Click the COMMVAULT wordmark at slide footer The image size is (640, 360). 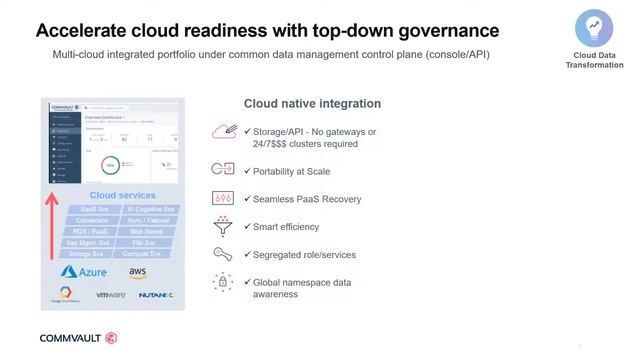tap(70, 338)
